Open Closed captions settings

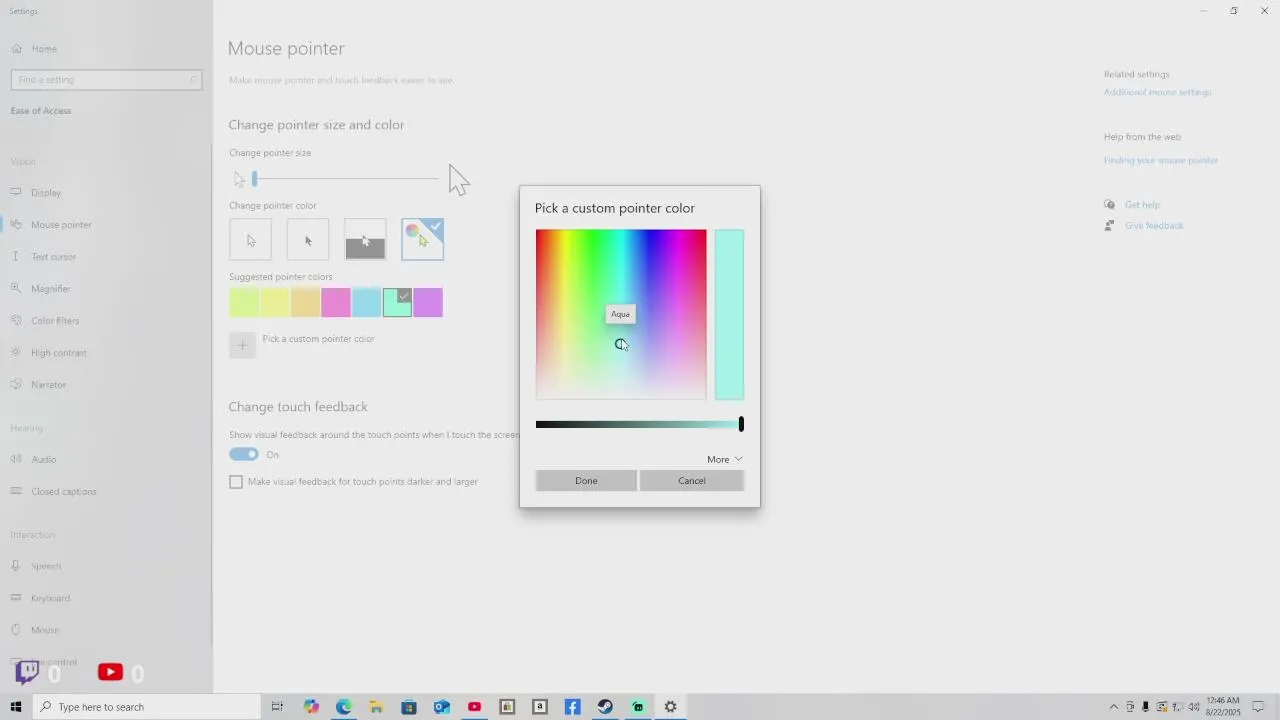63,491
